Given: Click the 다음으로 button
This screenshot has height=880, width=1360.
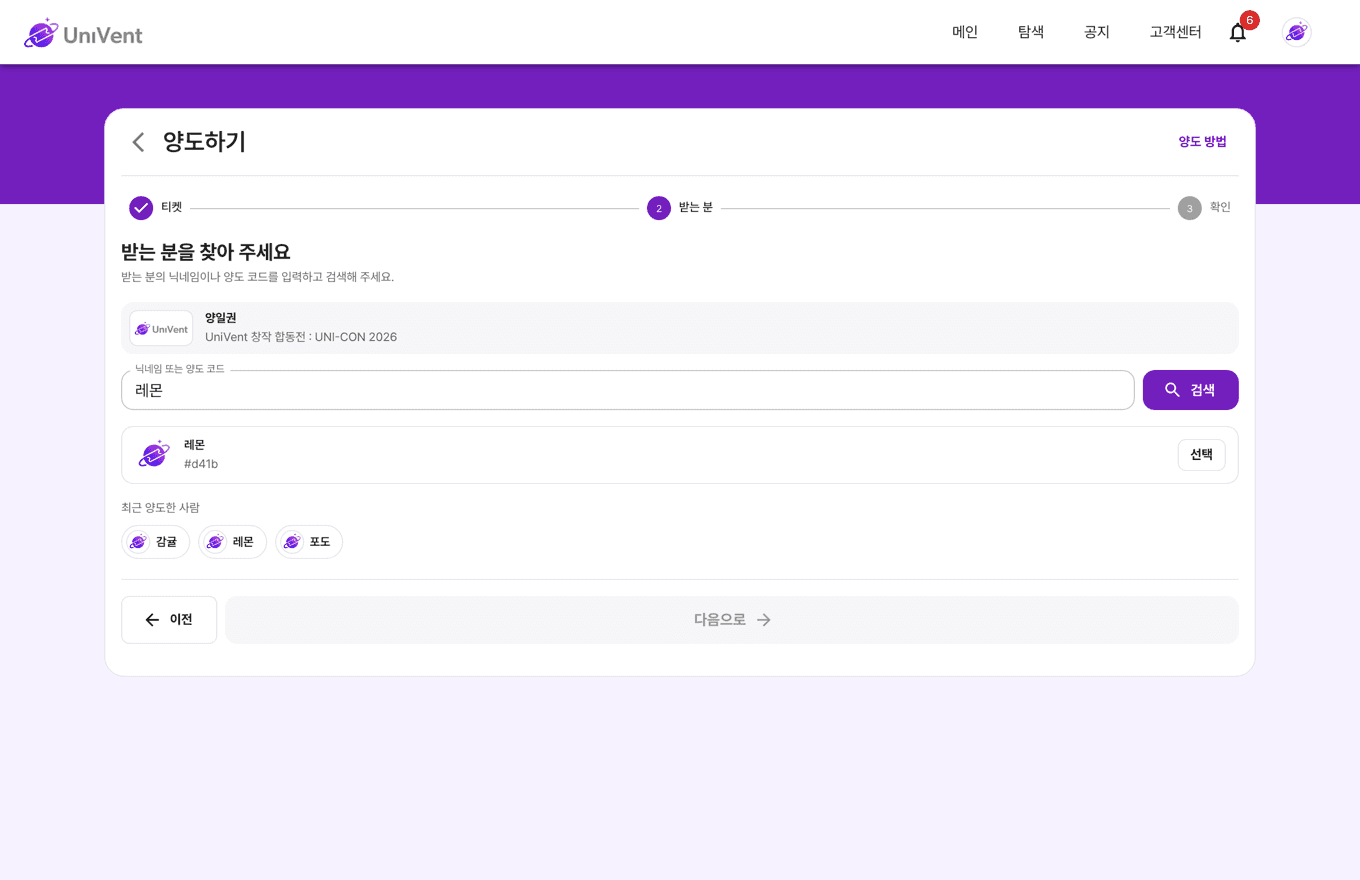Looking at the screenshot, I should (732, 620).
